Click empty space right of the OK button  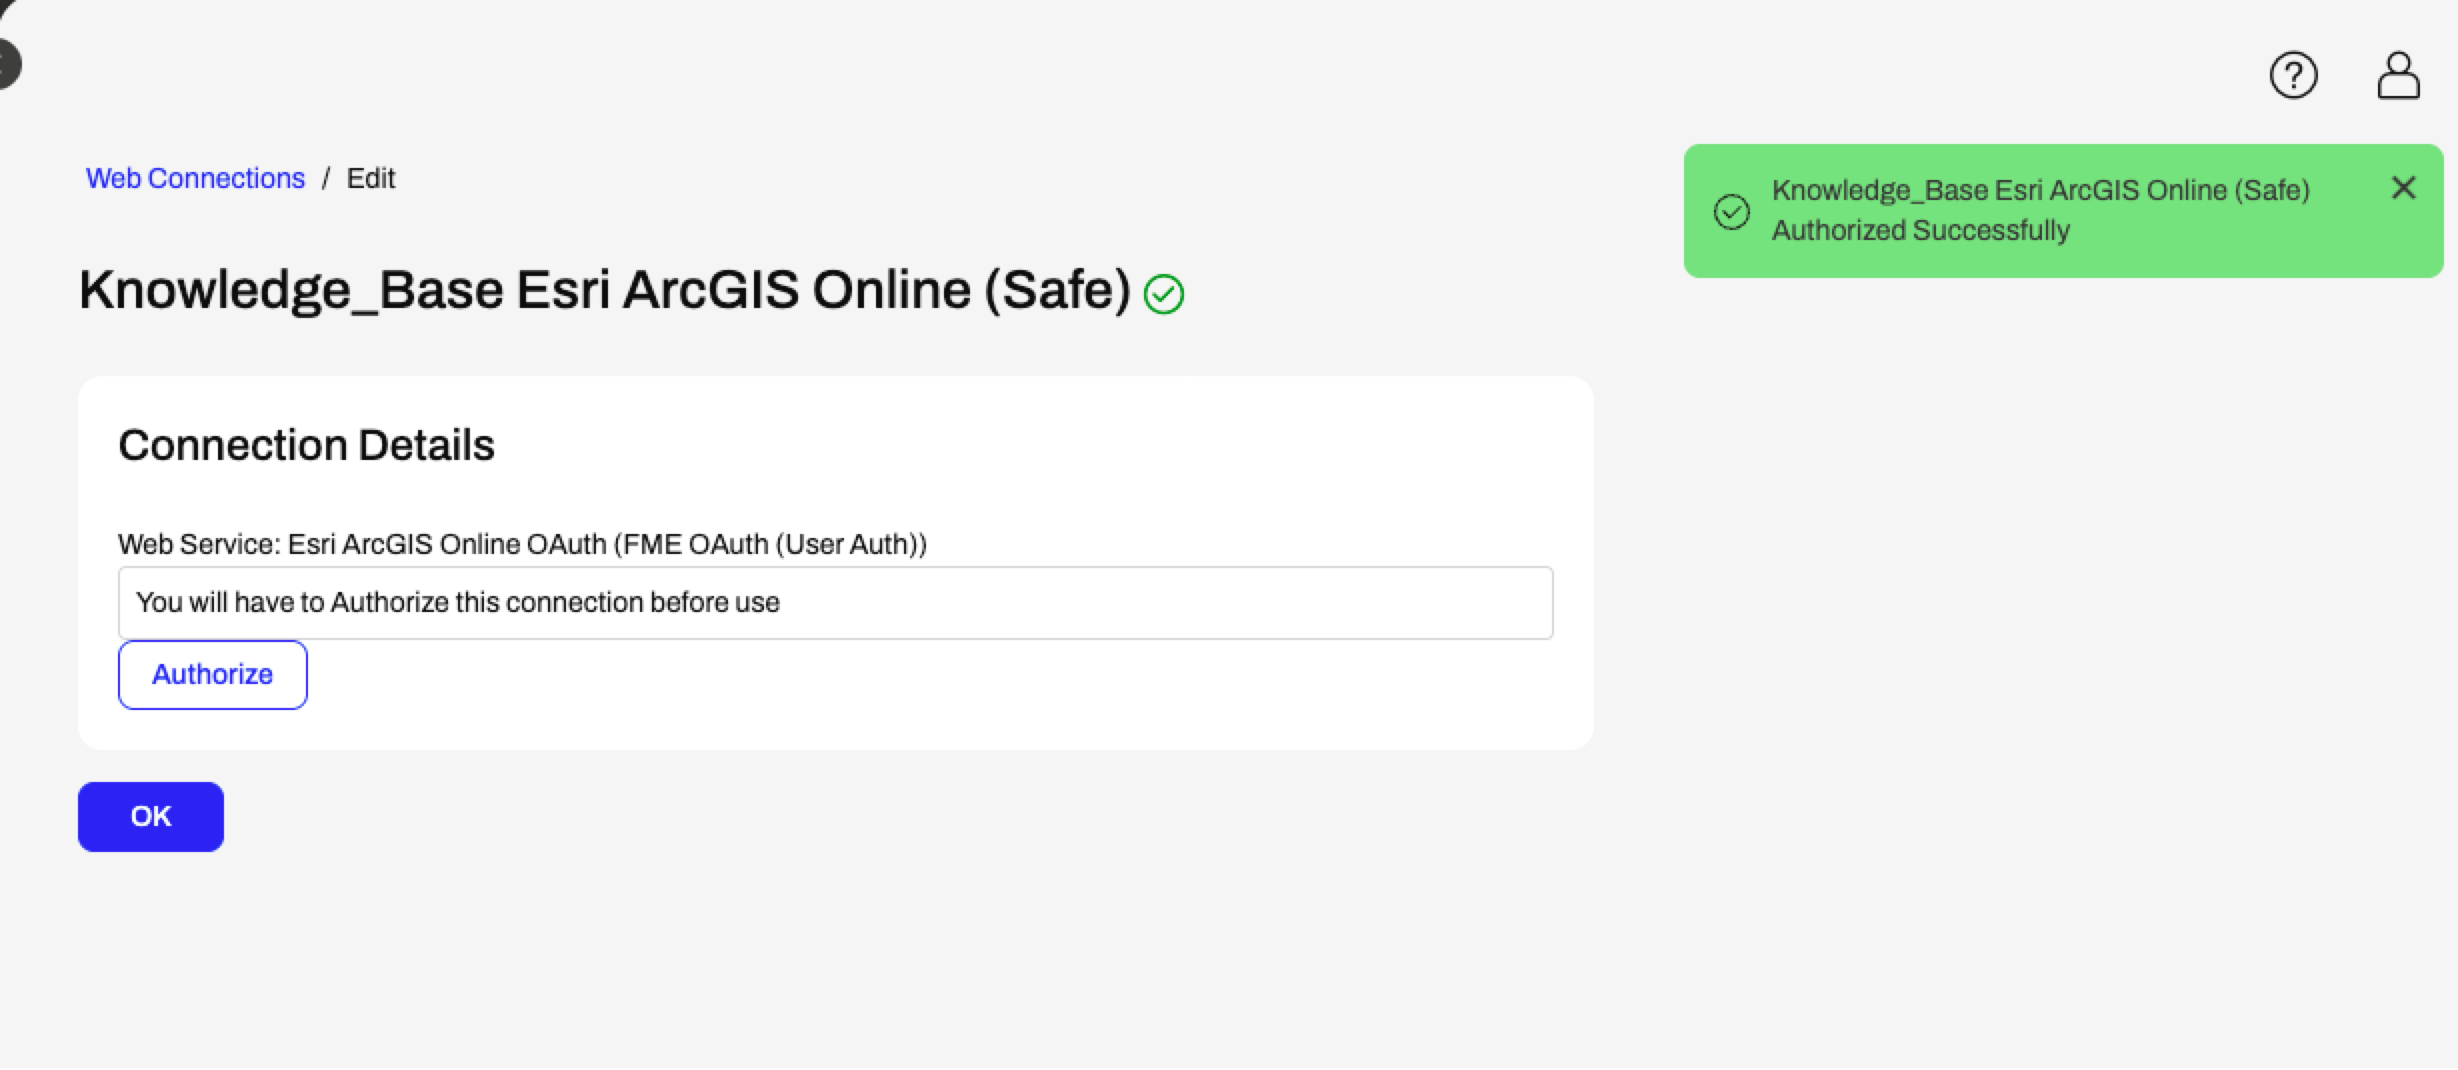point(900,817)
